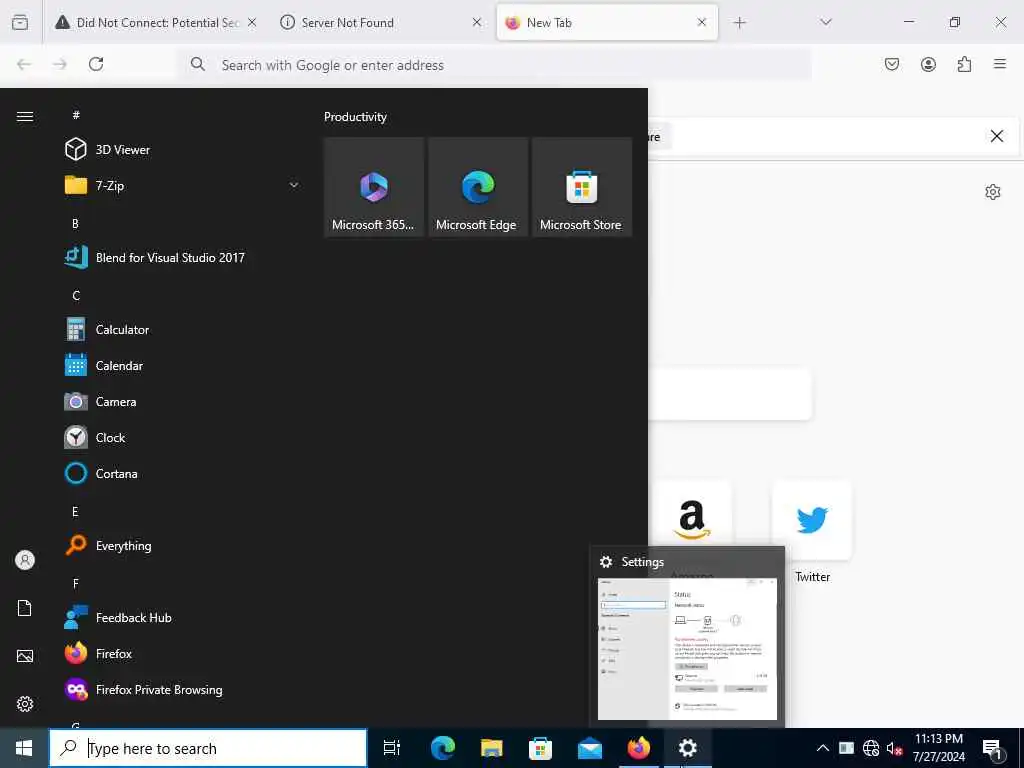The width and height of the screenshot is (1024, 768).
Task: Close the New Tab tab
Action: click(701, 22)
